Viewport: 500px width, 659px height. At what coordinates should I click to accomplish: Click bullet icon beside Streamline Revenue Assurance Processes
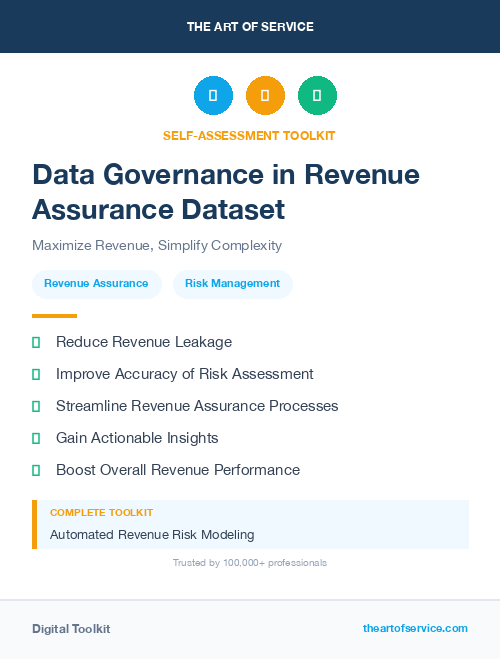(36, 406)
